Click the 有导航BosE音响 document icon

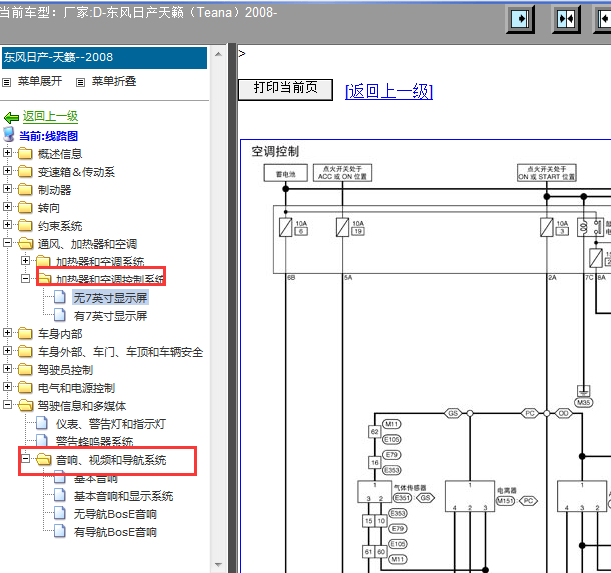click(x=60, y=531)
